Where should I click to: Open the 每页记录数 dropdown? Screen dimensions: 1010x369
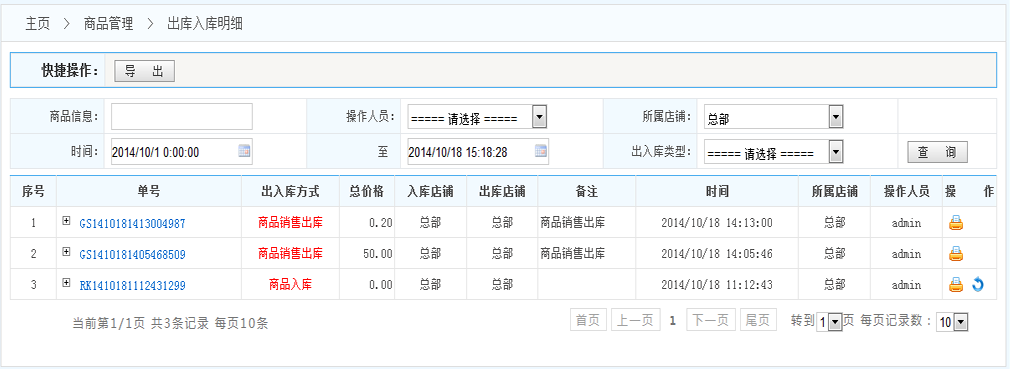point(952,322)
